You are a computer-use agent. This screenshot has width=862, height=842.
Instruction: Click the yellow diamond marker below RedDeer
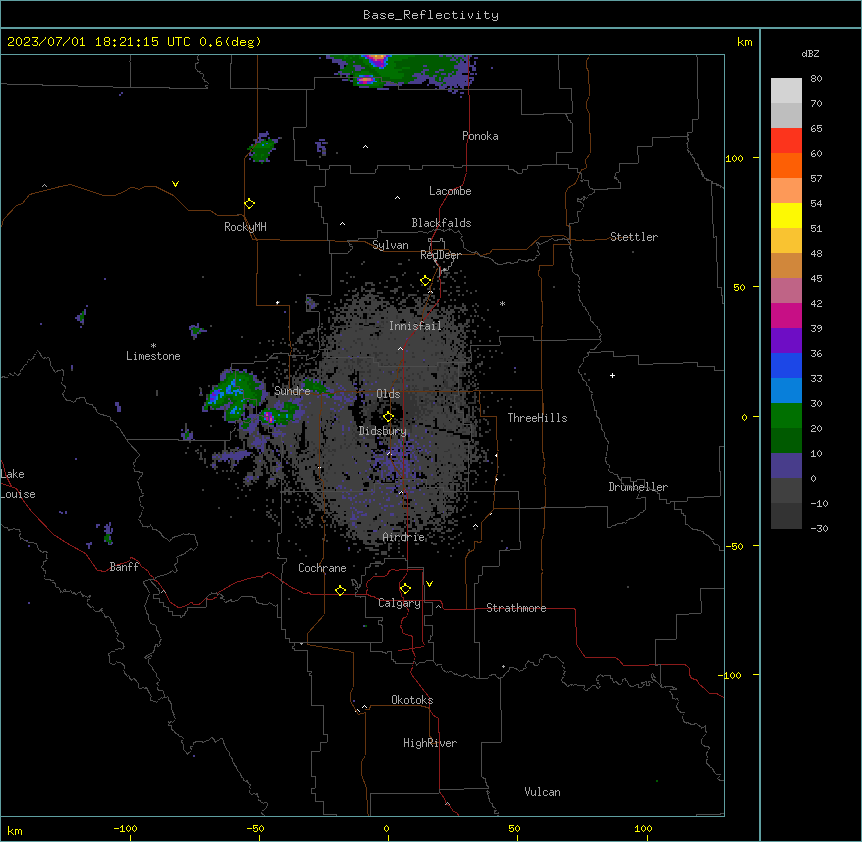tap(425, 281)
